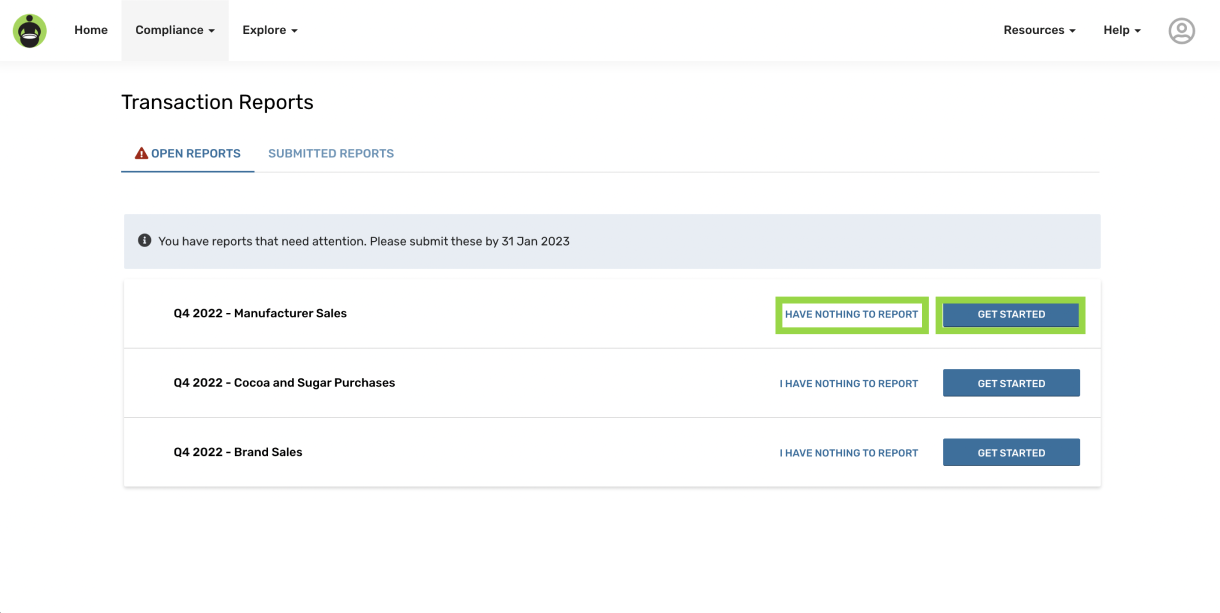Viewport: 1220px width, 613px height.
Task: Click the app logo in the navbar
Action: click(x=30, y=30)
